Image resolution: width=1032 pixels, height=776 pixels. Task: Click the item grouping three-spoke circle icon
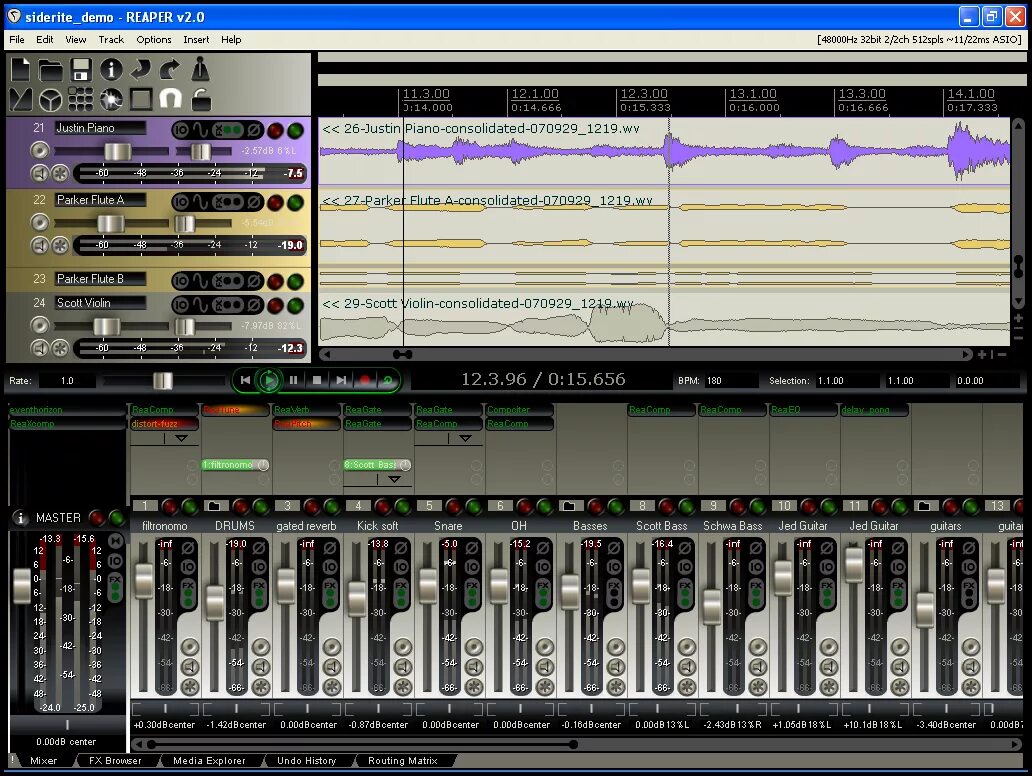[x=51, y=100]
